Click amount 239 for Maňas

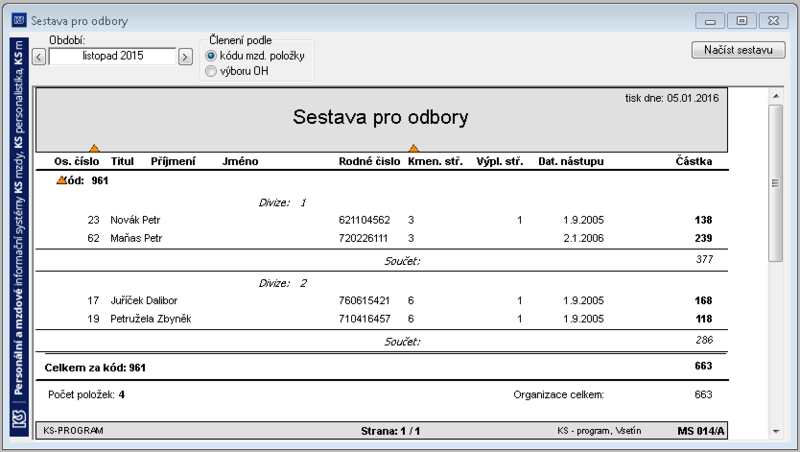pyautogui.click(x=703, y=238)
